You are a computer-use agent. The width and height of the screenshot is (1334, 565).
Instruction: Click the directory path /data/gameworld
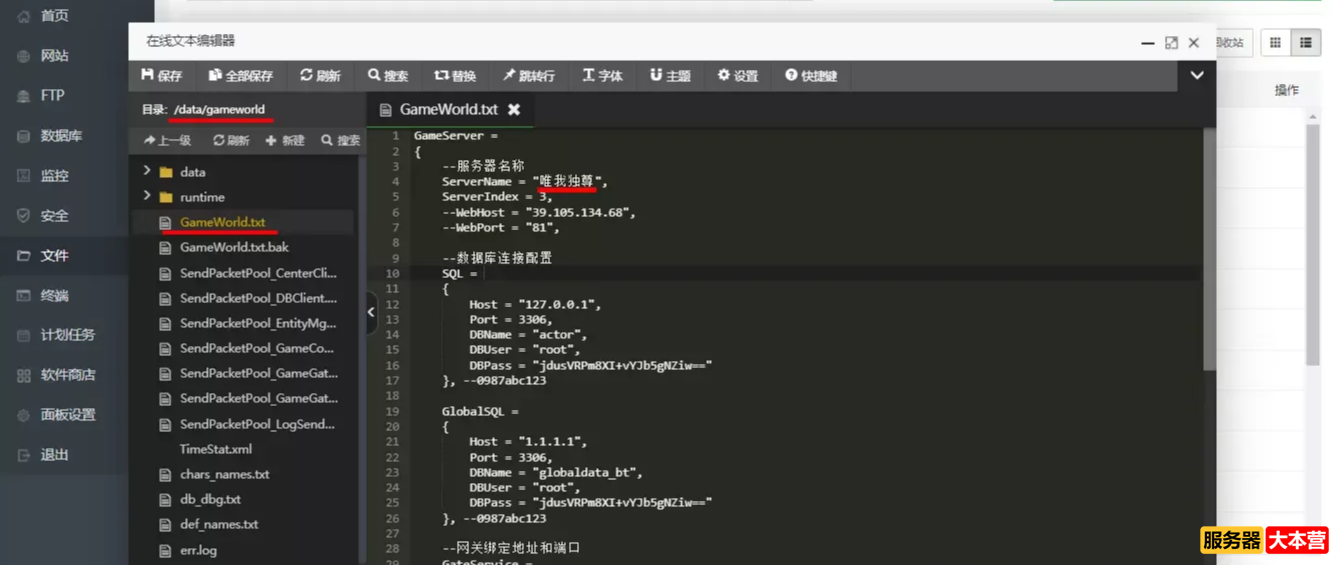[x=219, y=109]
